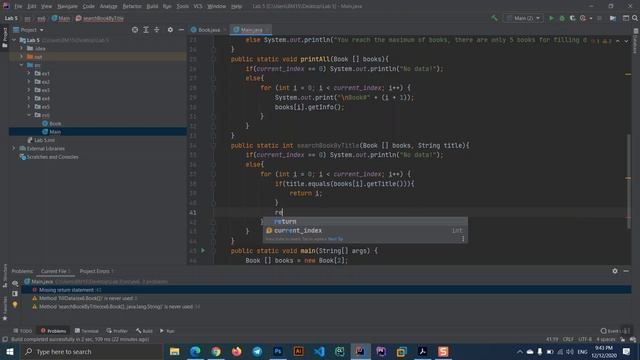Open the File menu
The height and width of the screenshot is (360, 640).
(x=18, y=6)
